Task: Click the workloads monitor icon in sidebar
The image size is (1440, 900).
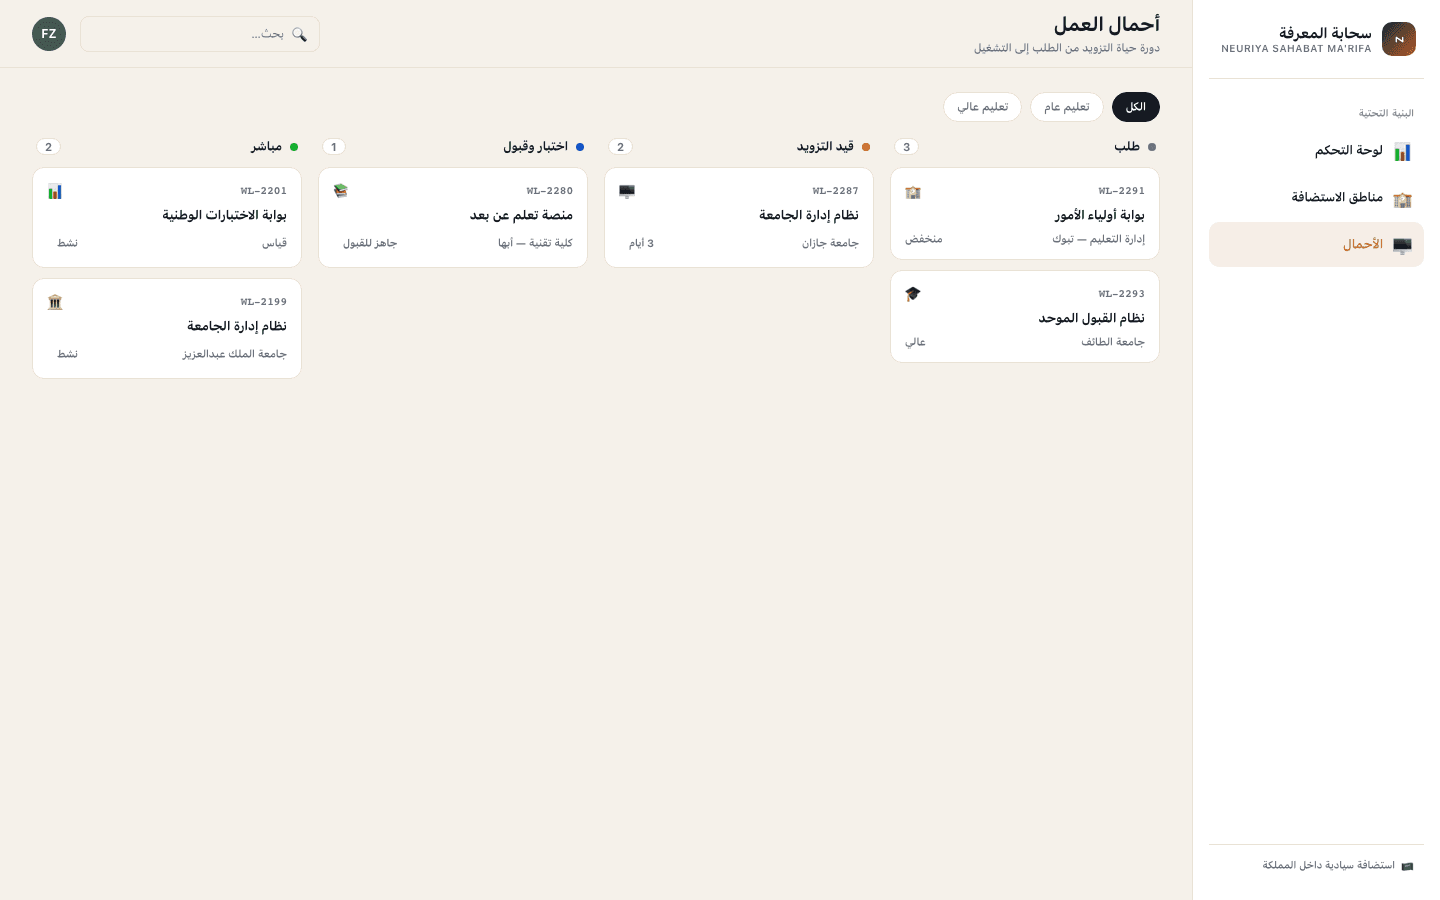Action: coord(1402,245)
